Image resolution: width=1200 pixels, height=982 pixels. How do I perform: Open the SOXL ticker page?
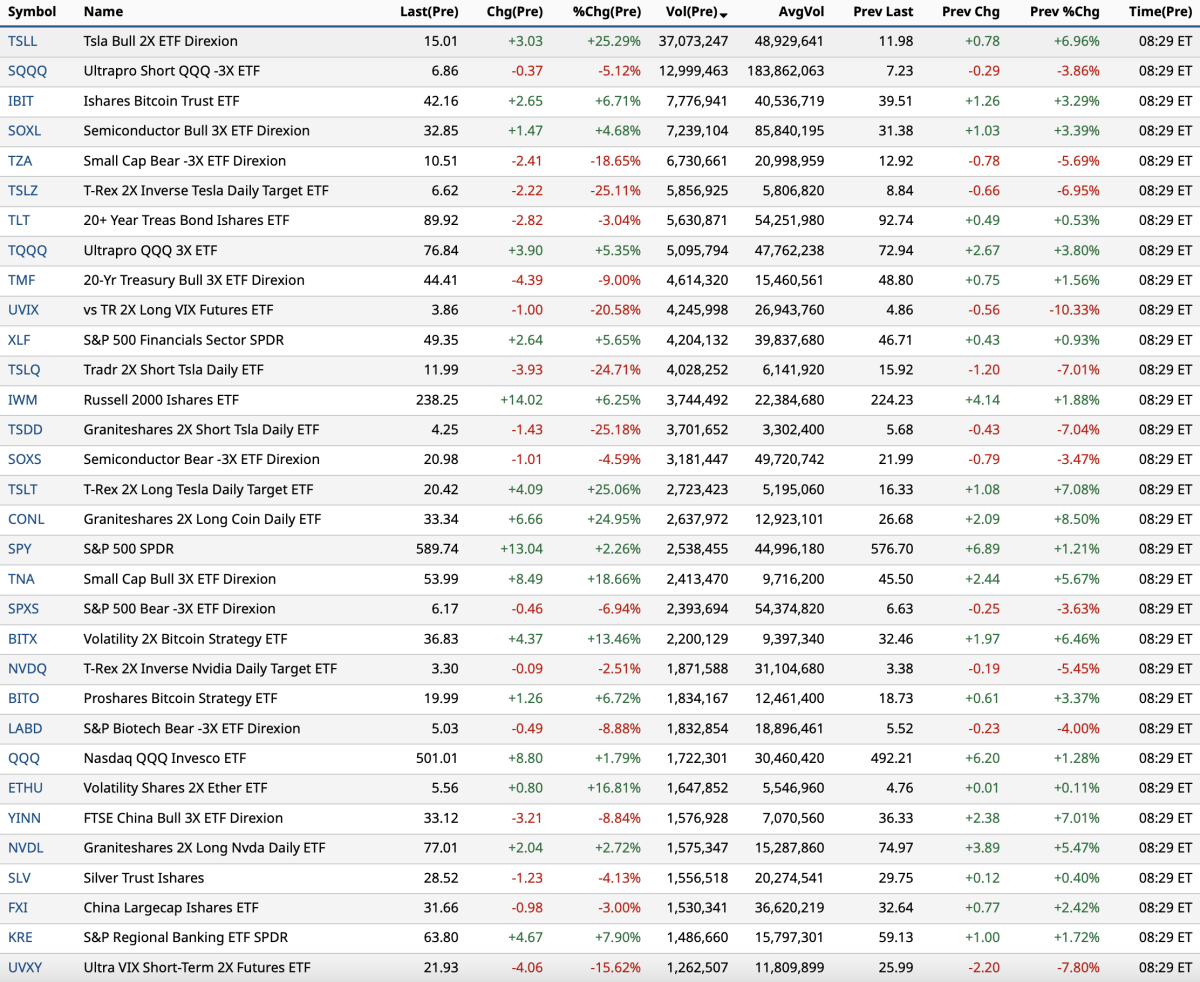click(25, 131)
